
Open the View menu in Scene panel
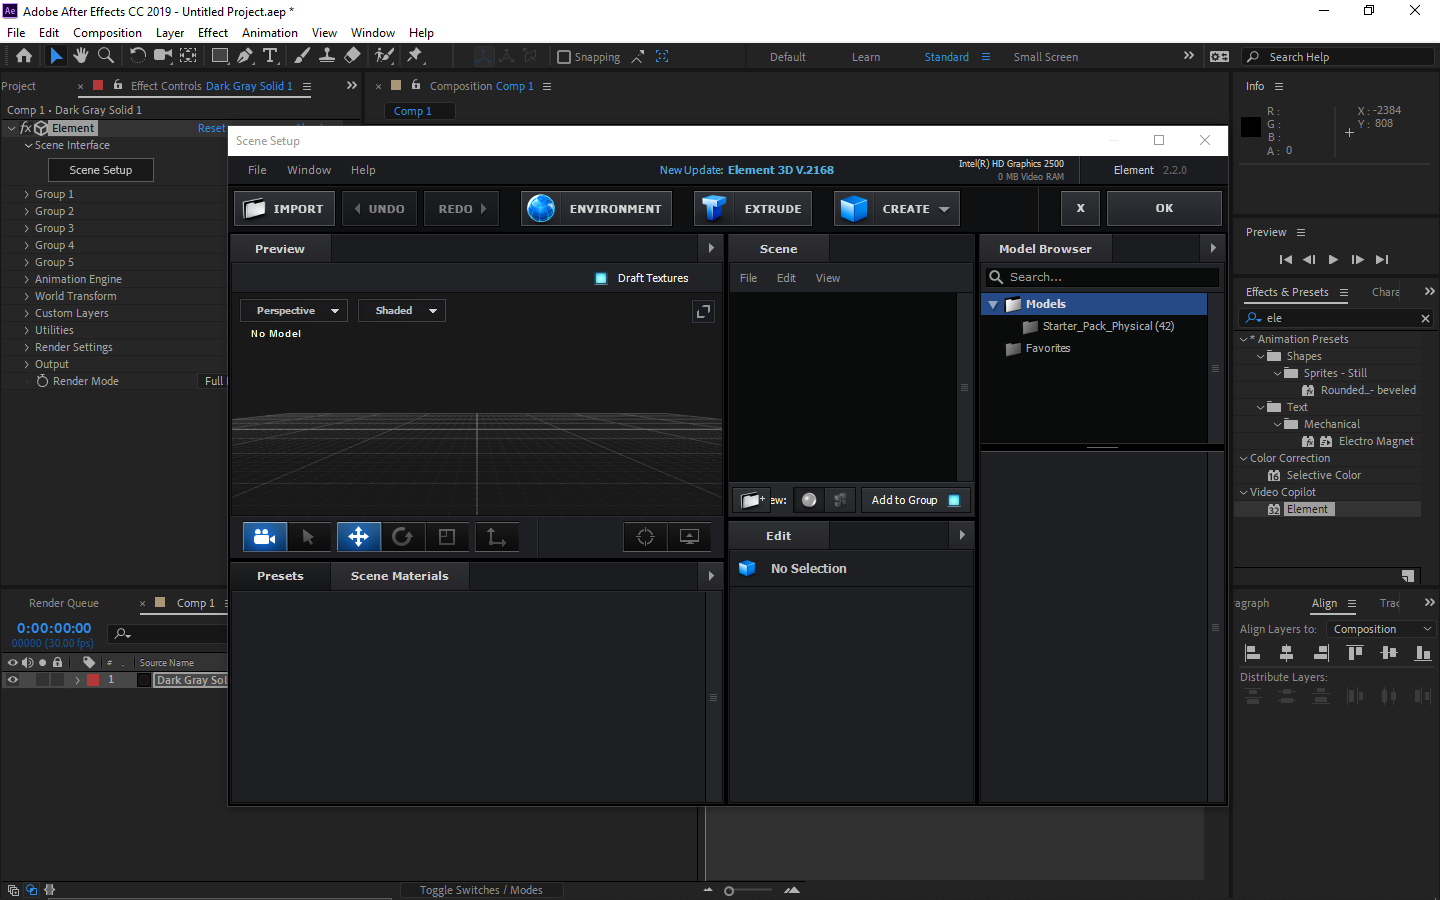[828, 278]
